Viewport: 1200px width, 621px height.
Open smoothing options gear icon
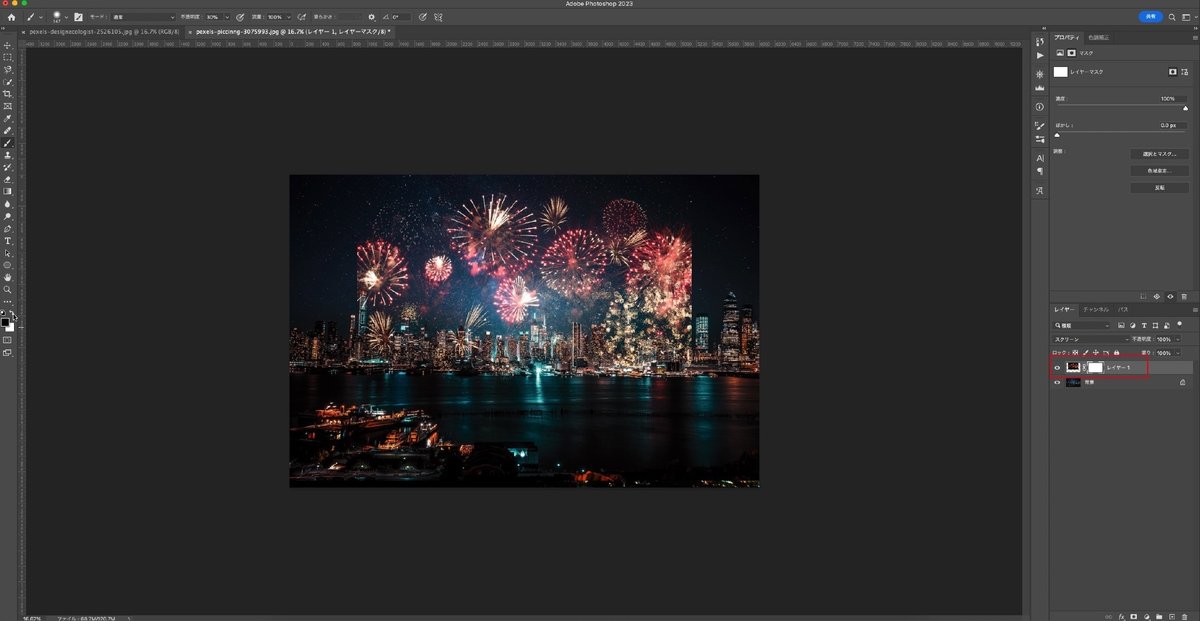pos(371,17)
